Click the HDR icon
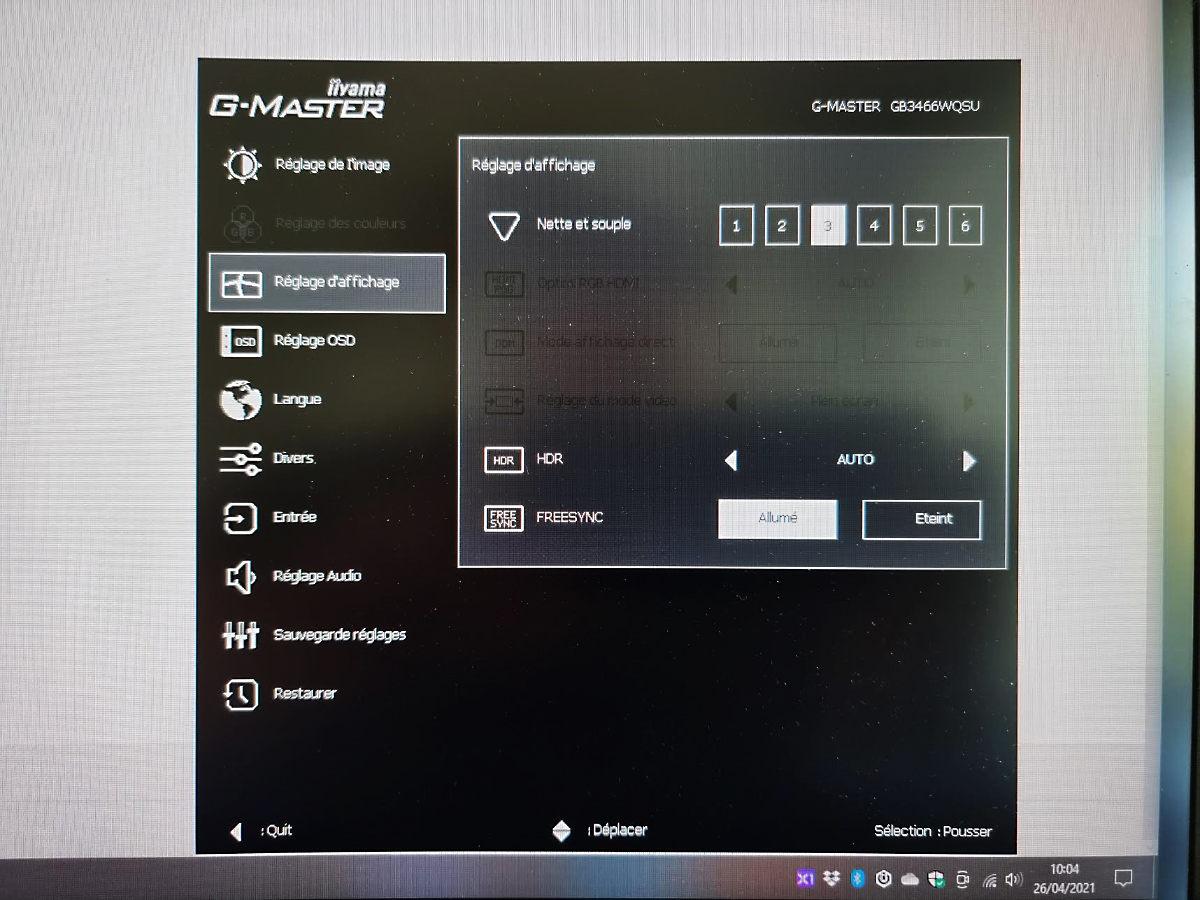The height and width of the screenshot is (900, 1200). [503, 460]
